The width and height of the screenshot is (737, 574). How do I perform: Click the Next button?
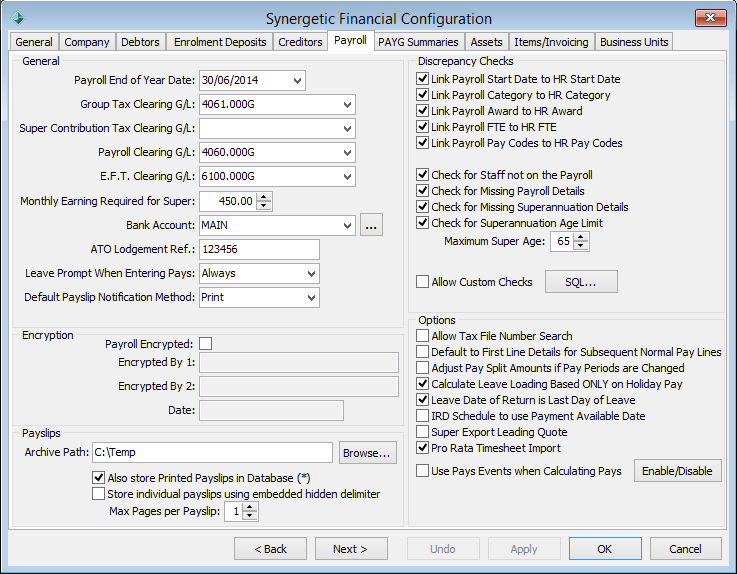point(351,549)
